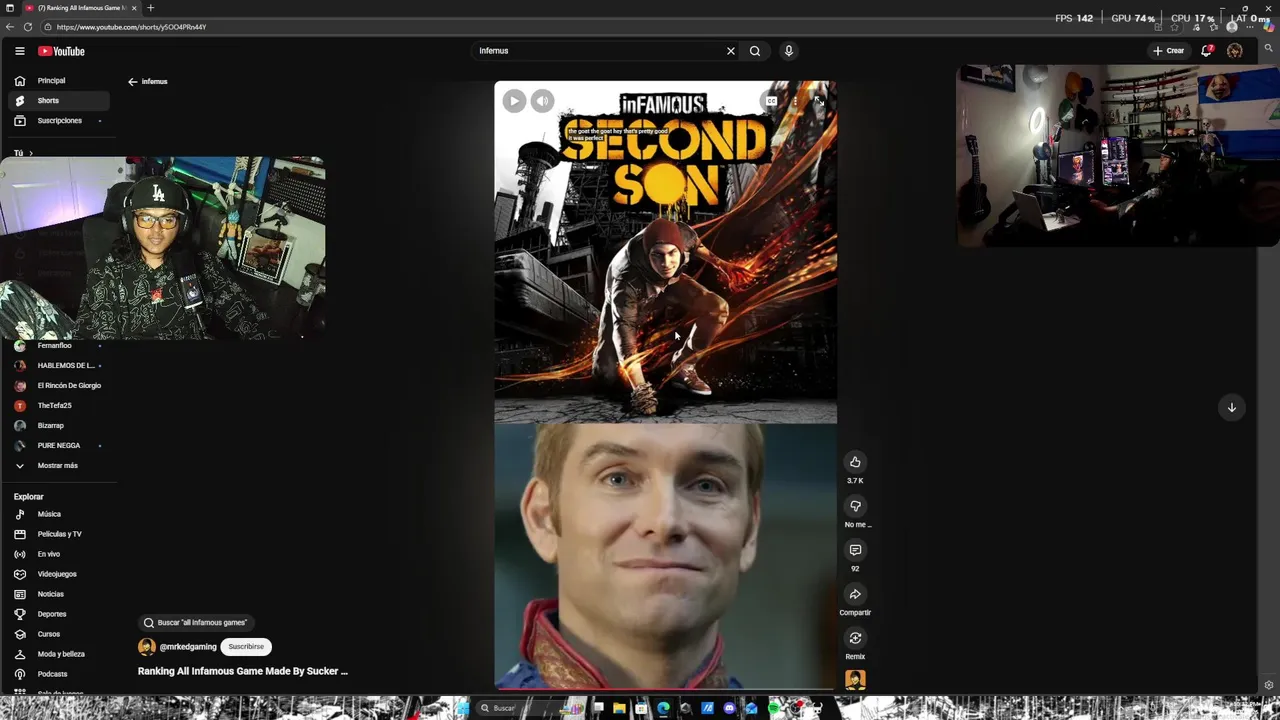The height and width of the screenshot is (720, 1280).
Task: Open the account avatar menu
Action: (x=1235, y=51)
